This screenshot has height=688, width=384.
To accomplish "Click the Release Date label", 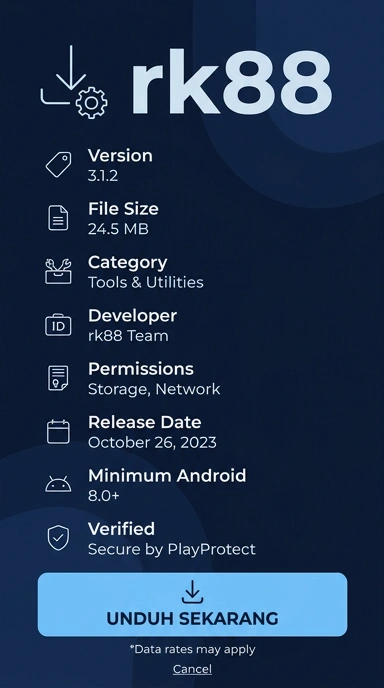I will pyautogui.click(x=145, y=422).
